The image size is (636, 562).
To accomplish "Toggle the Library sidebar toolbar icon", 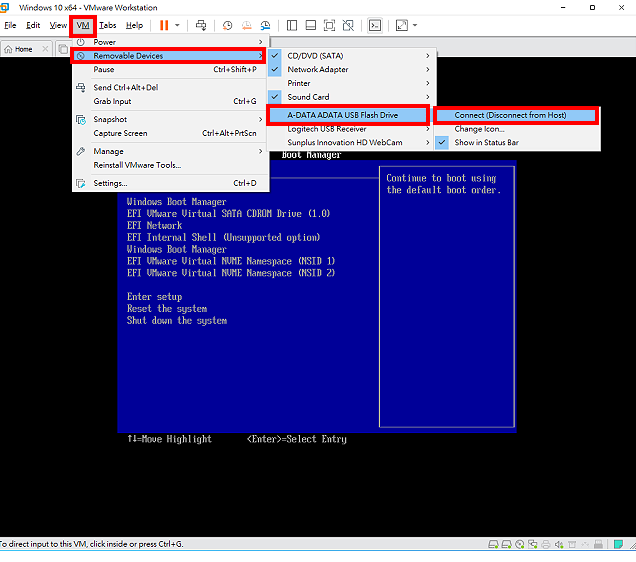I will pos(292,26).
